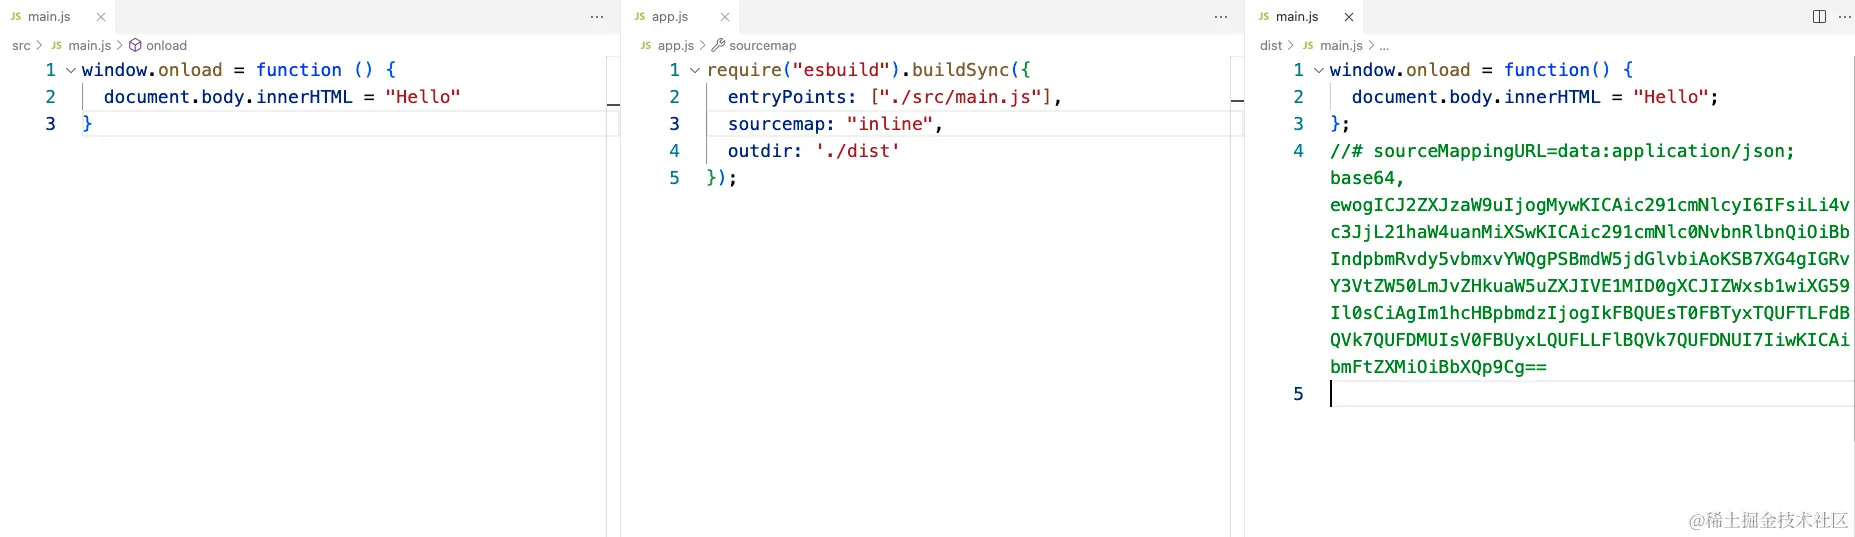The width and height of the screenshot is (1855, 537).
Task: Click the split editor icon in right pane
Action: coord(1819,17)
